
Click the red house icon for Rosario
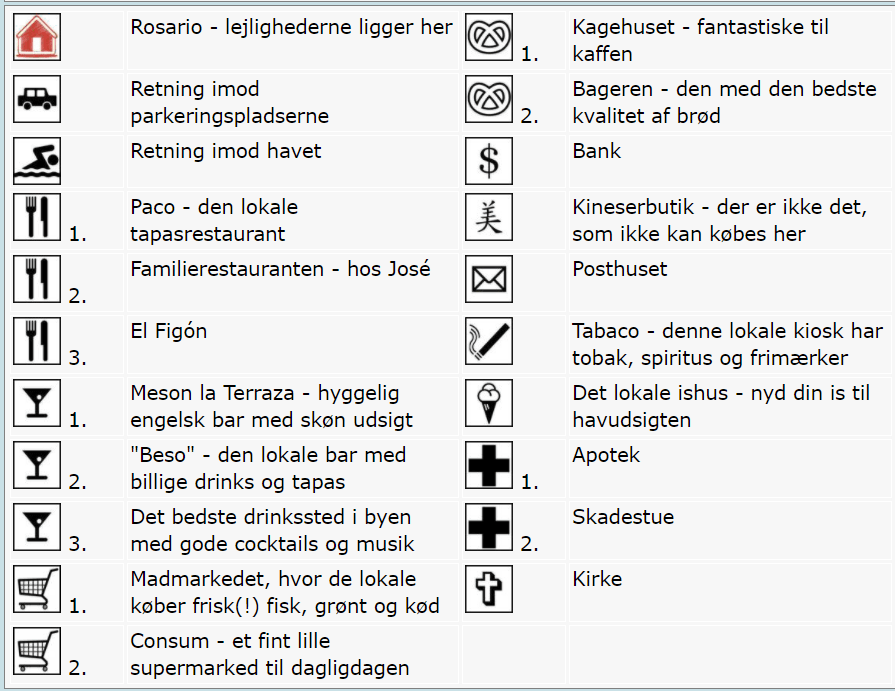point(37,37)
